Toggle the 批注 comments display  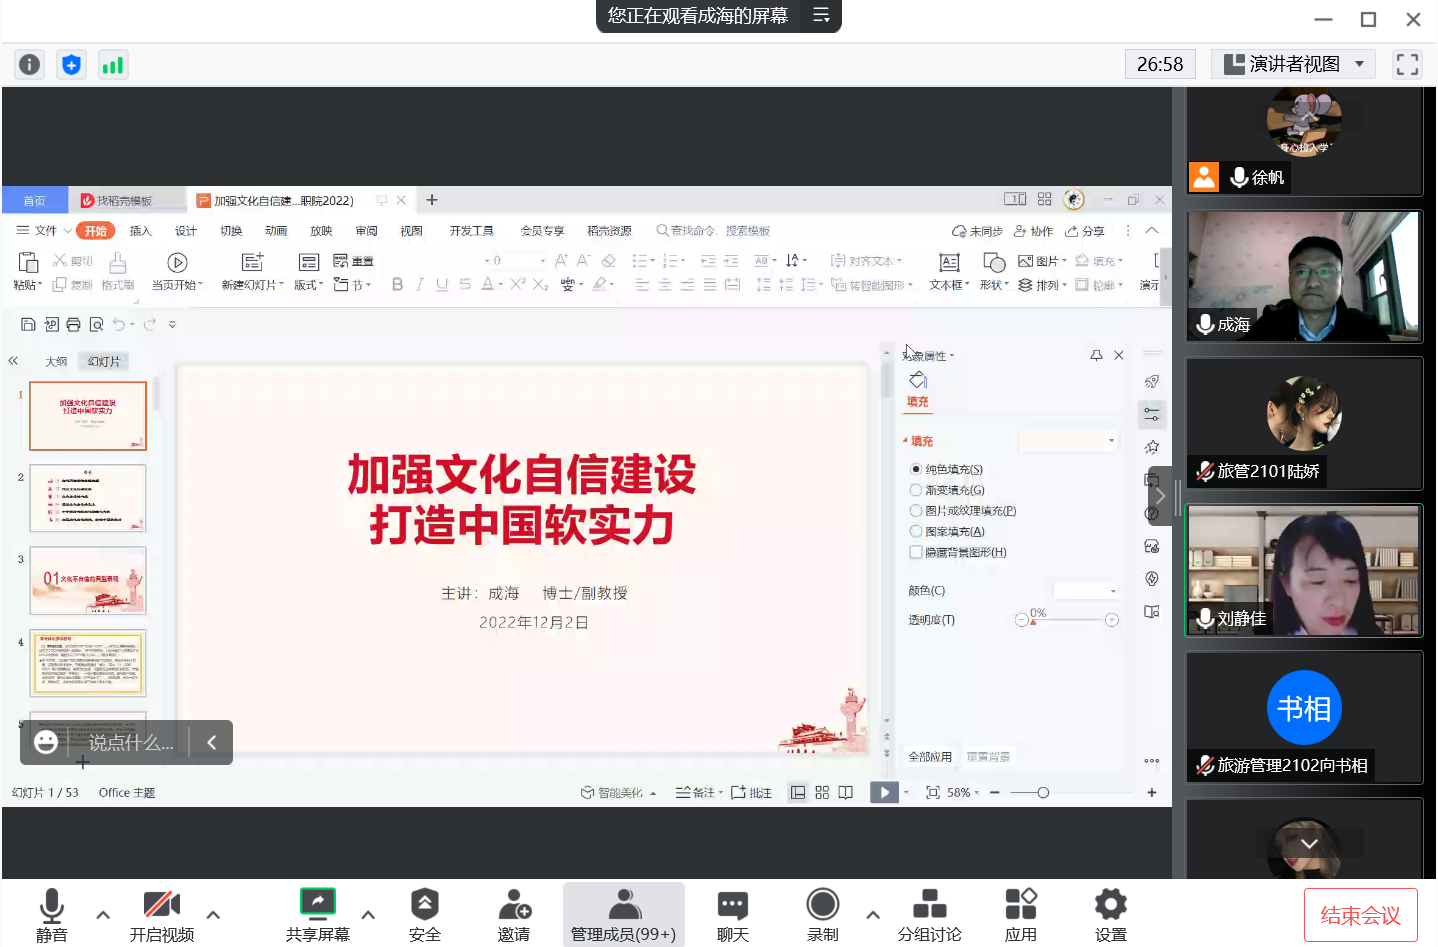click(751, 792)
